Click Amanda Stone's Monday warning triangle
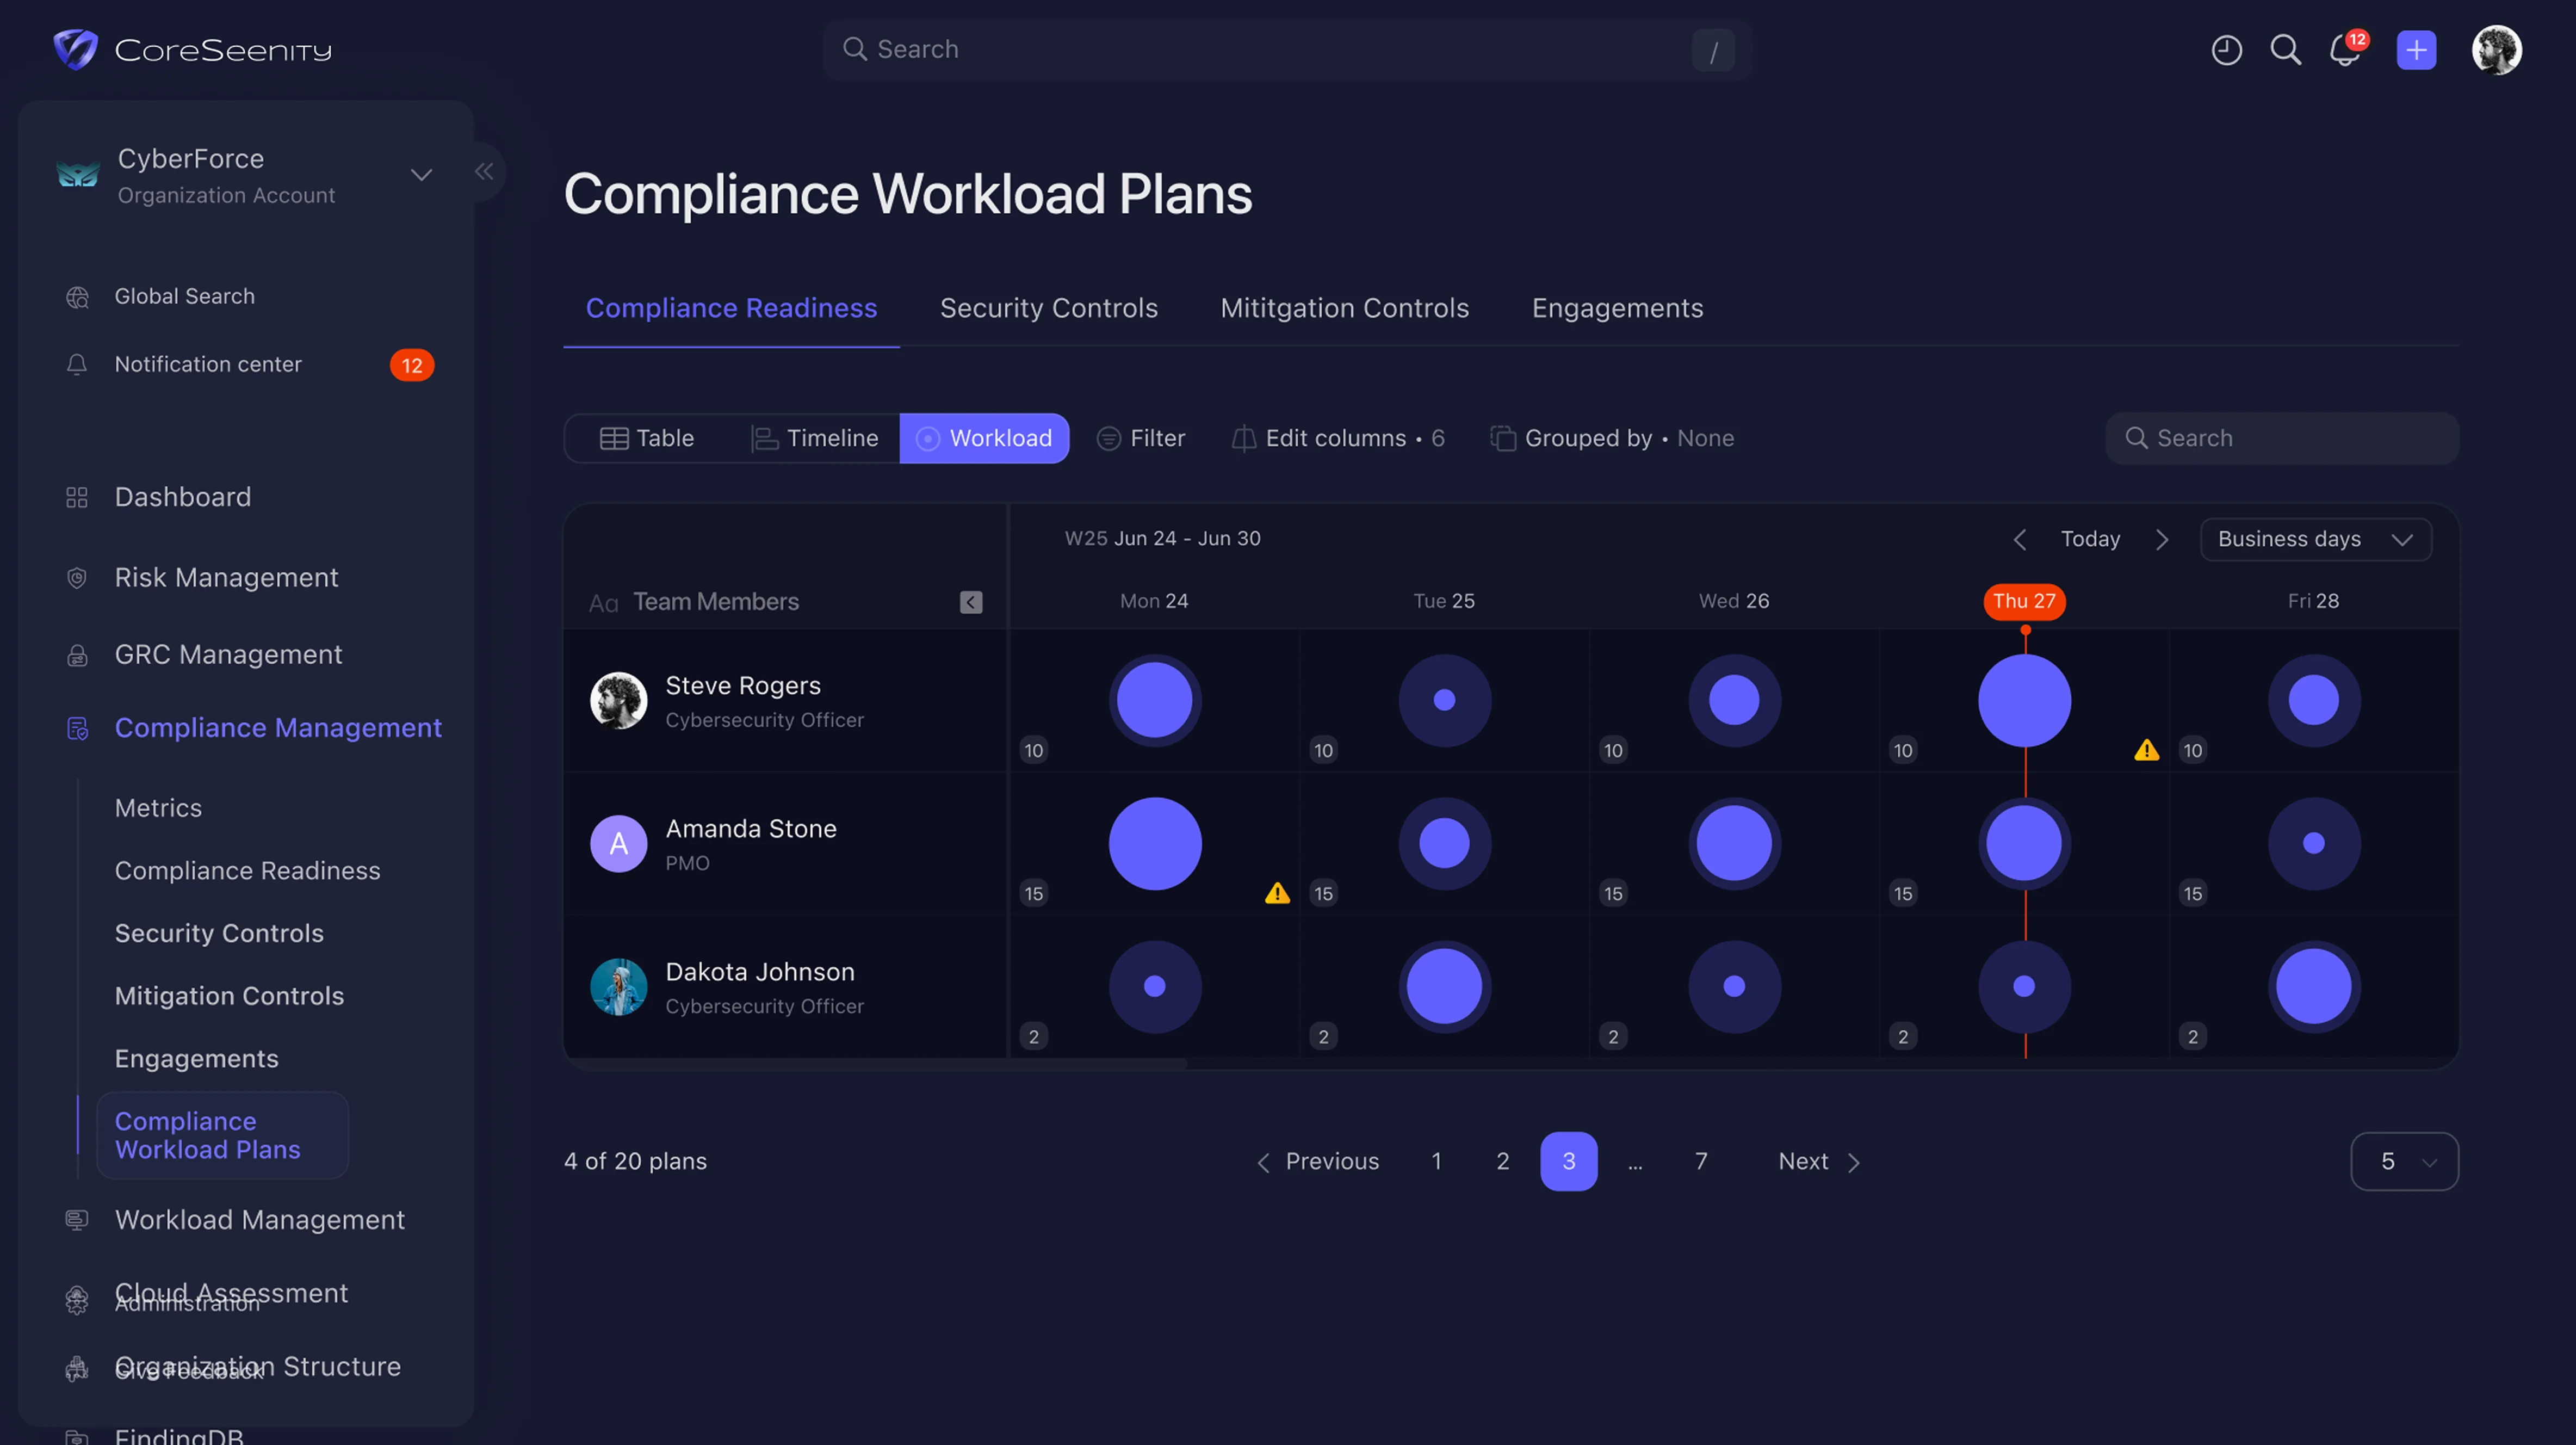Viewport: 2576px width, 1445px height. click(1277, 893)
